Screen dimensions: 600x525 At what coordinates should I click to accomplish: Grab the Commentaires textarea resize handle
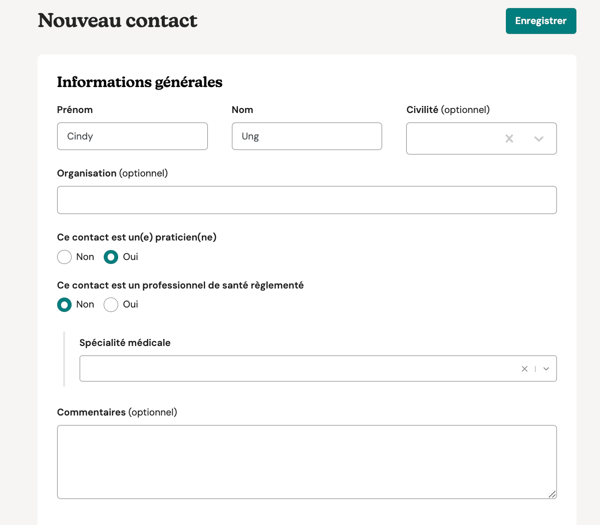(x=552, y=493)
